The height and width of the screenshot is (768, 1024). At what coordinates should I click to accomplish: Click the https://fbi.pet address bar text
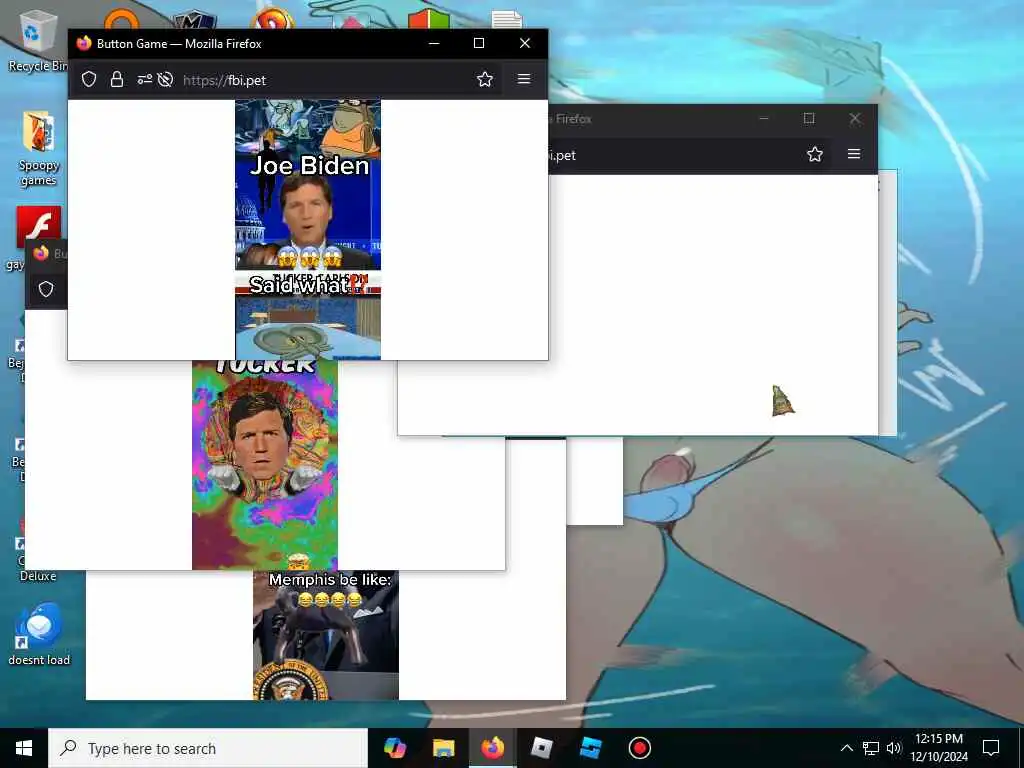224,80
